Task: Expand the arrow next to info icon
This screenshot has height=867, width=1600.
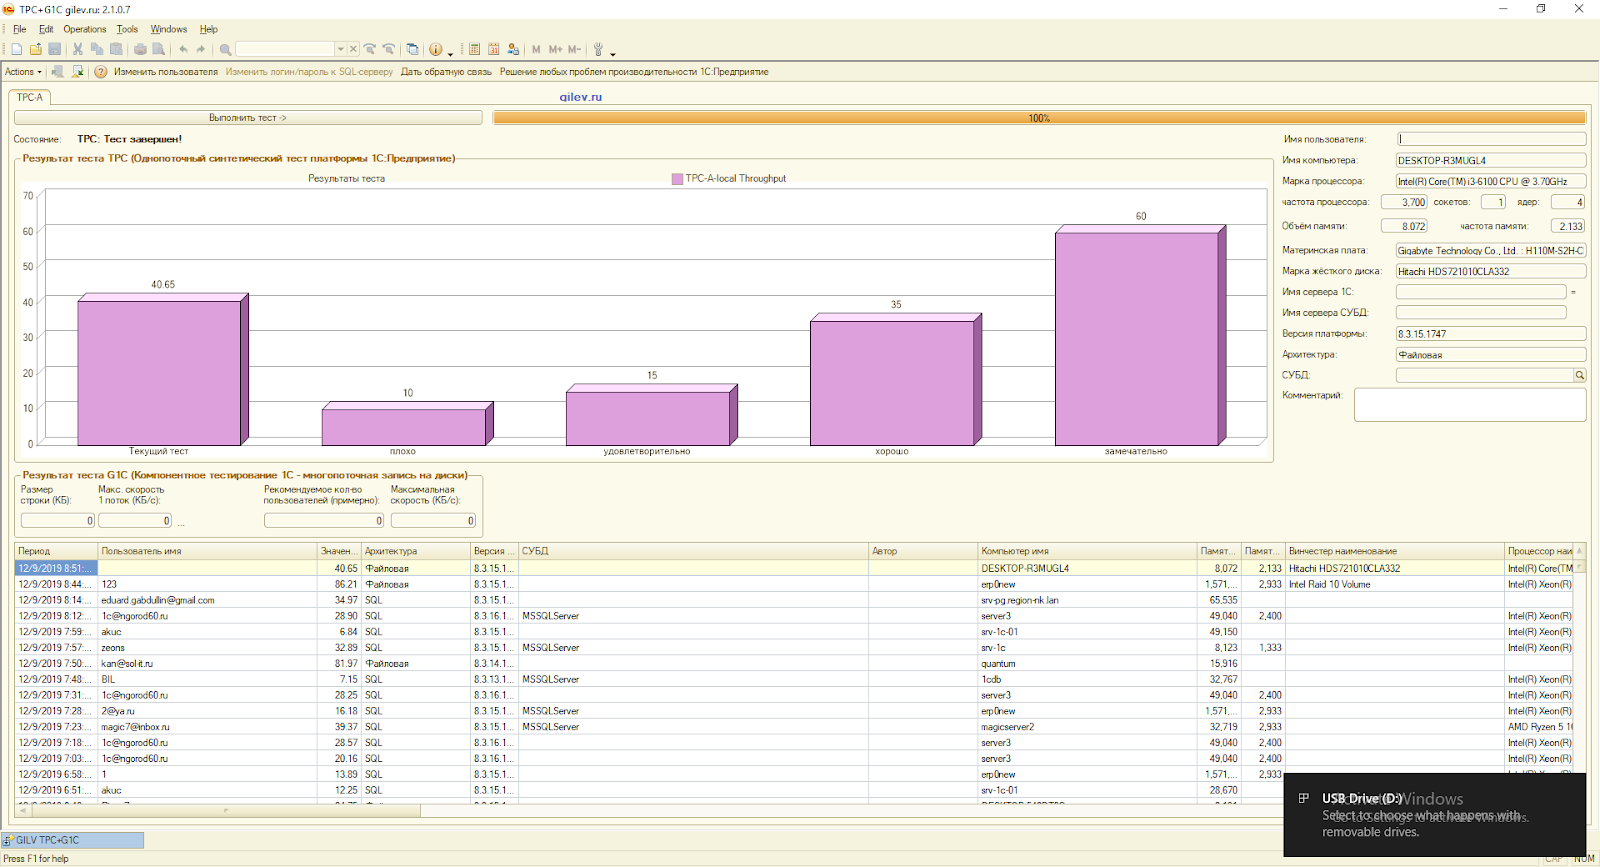Action: pos(450,53)
